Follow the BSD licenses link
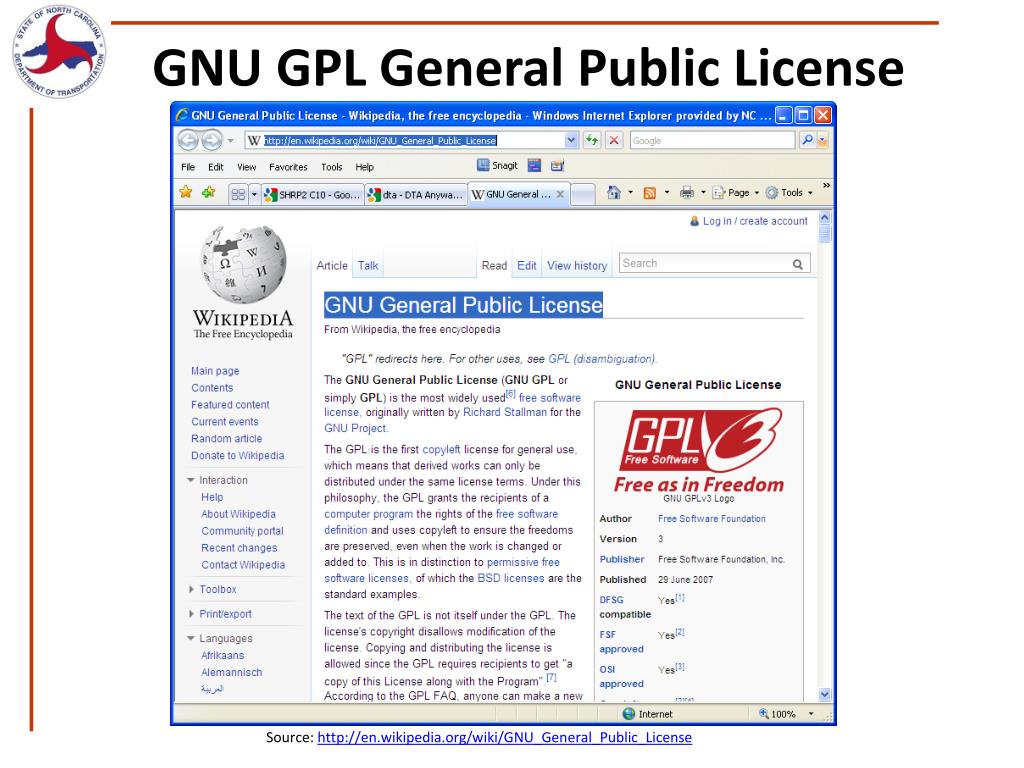This screenshot has width=1024, height=768. pos(511,578)
